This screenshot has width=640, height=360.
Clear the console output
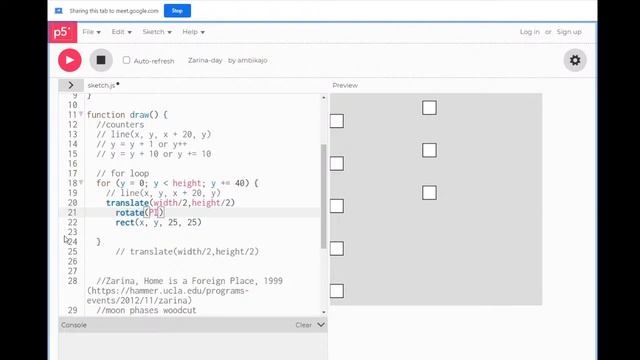click(x=303, y=325)
